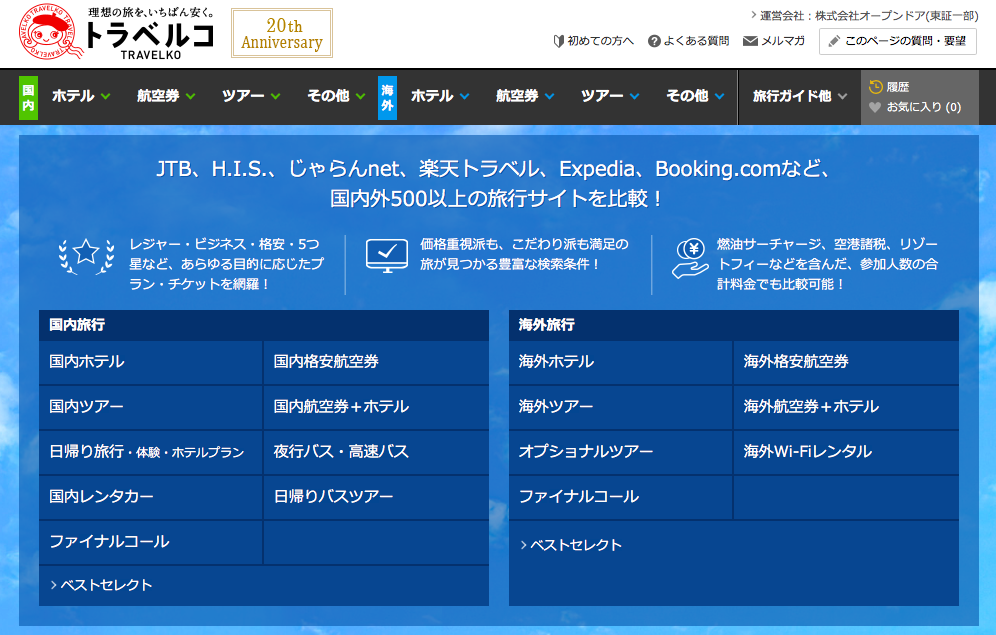Click the 国内旅行 panel heading

click(77, 325)
